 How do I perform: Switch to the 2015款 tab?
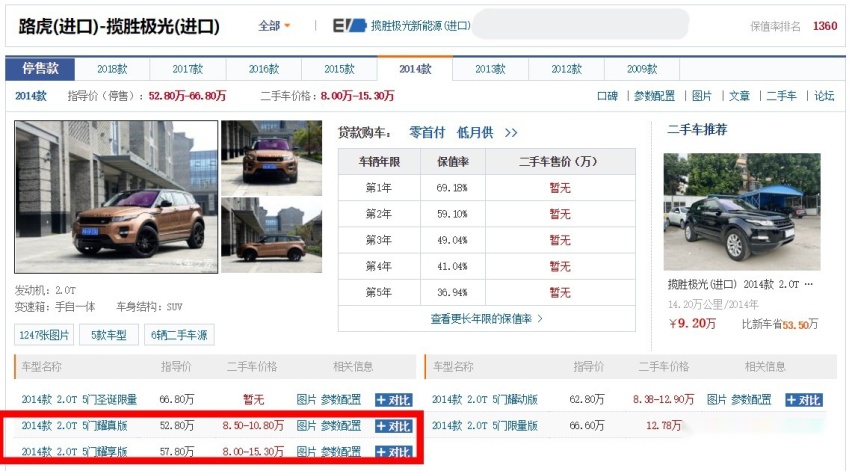click(339, 69)
